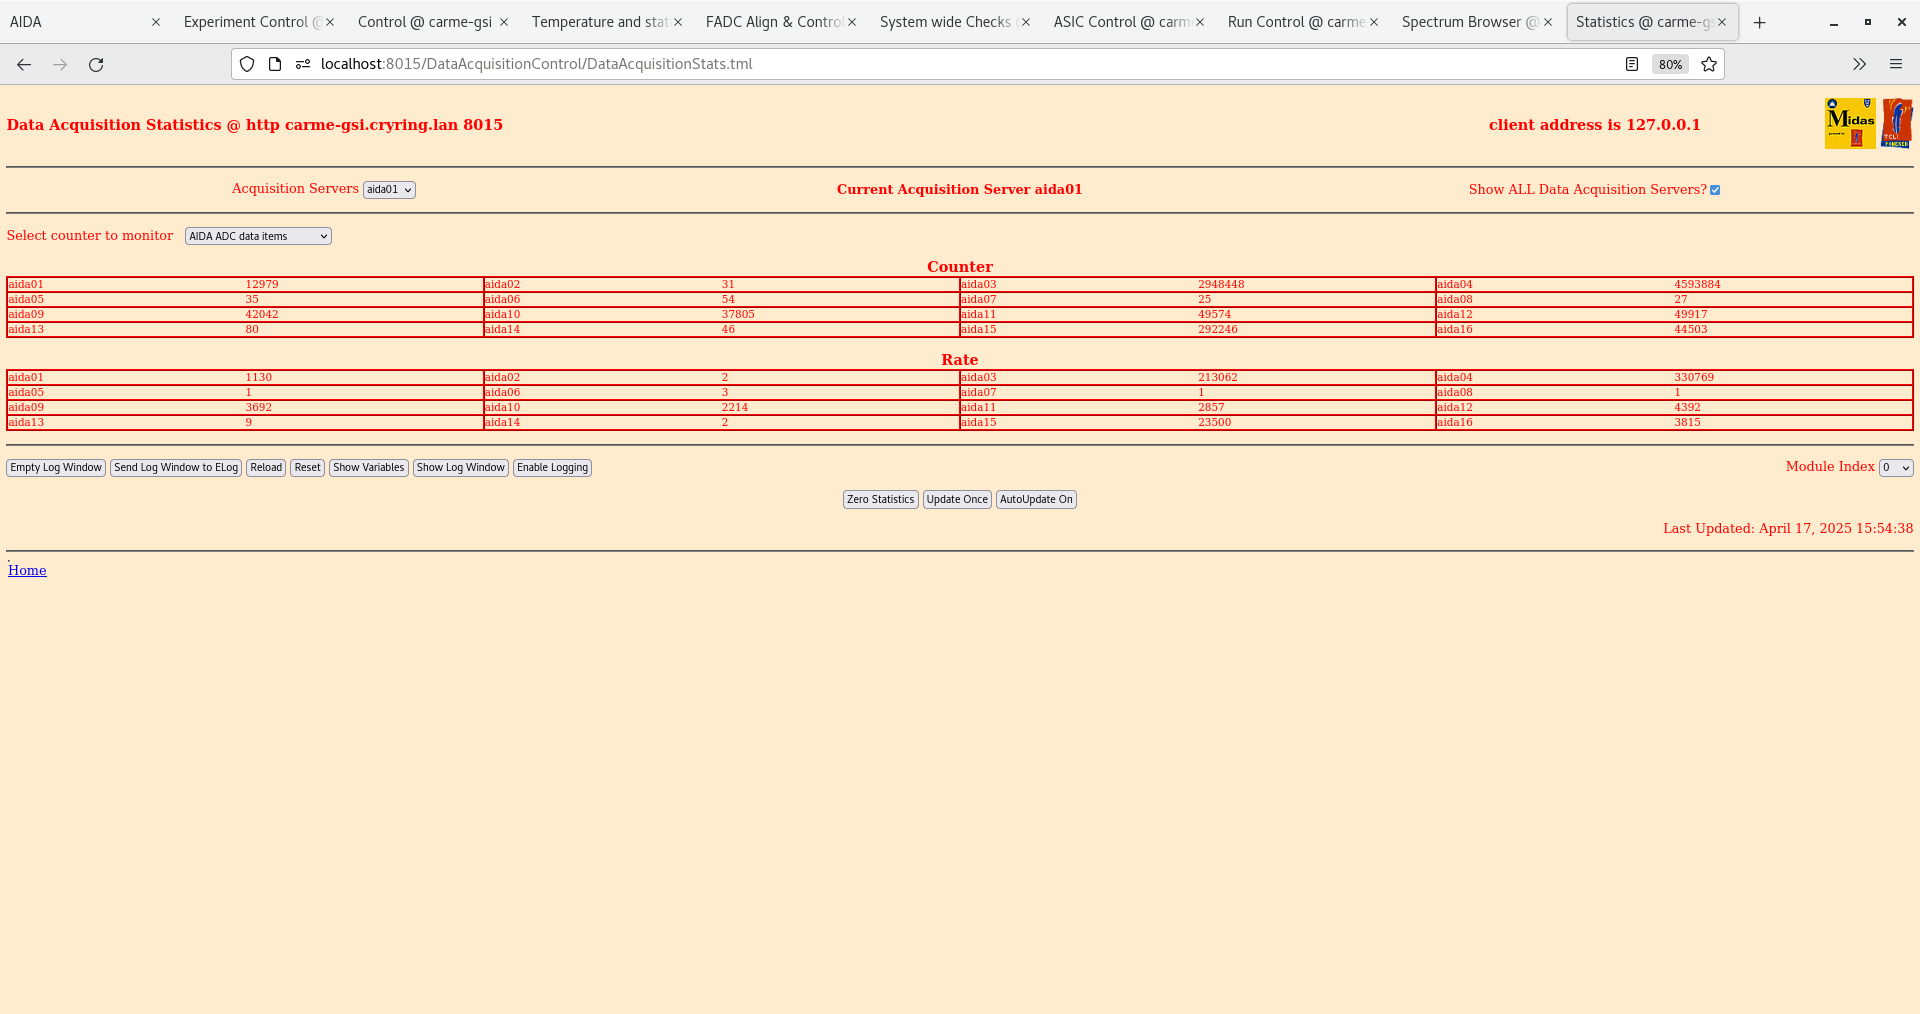
Task: Open the Acquisition Servers aida01 dropdown
Action: tap(389, 189)
